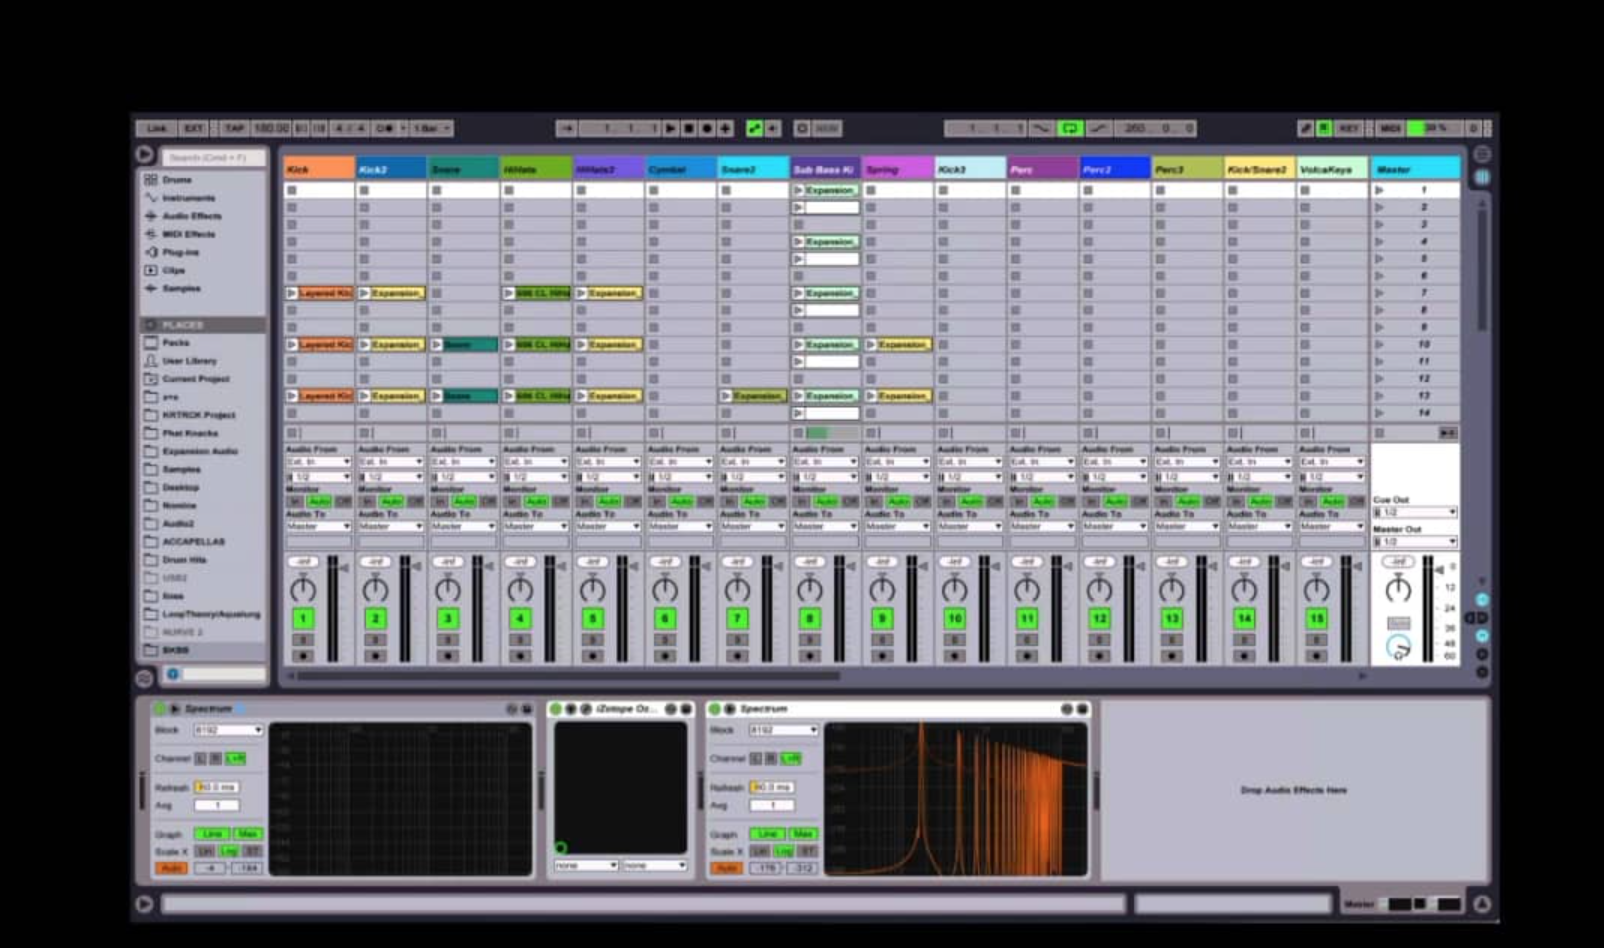Toggle left Spectrum device activator
This screenshot has height=948, width=1604.
(x=159, y=709)
